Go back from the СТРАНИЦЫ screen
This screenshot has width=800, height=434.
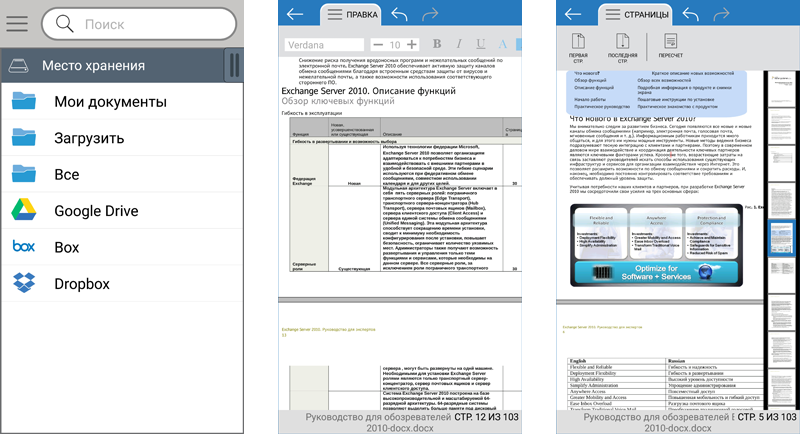pos(573,14)
